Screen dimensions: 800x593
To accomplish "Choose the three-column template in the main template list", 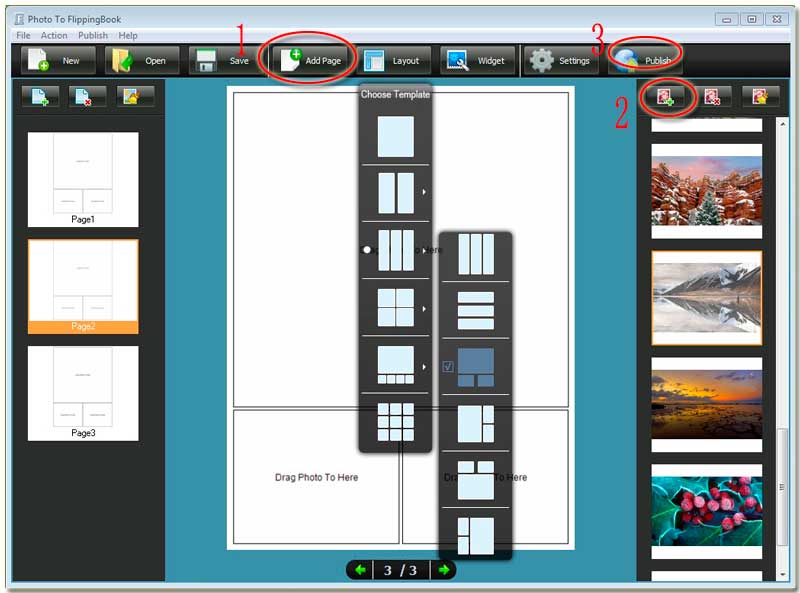I will [395, 250].
